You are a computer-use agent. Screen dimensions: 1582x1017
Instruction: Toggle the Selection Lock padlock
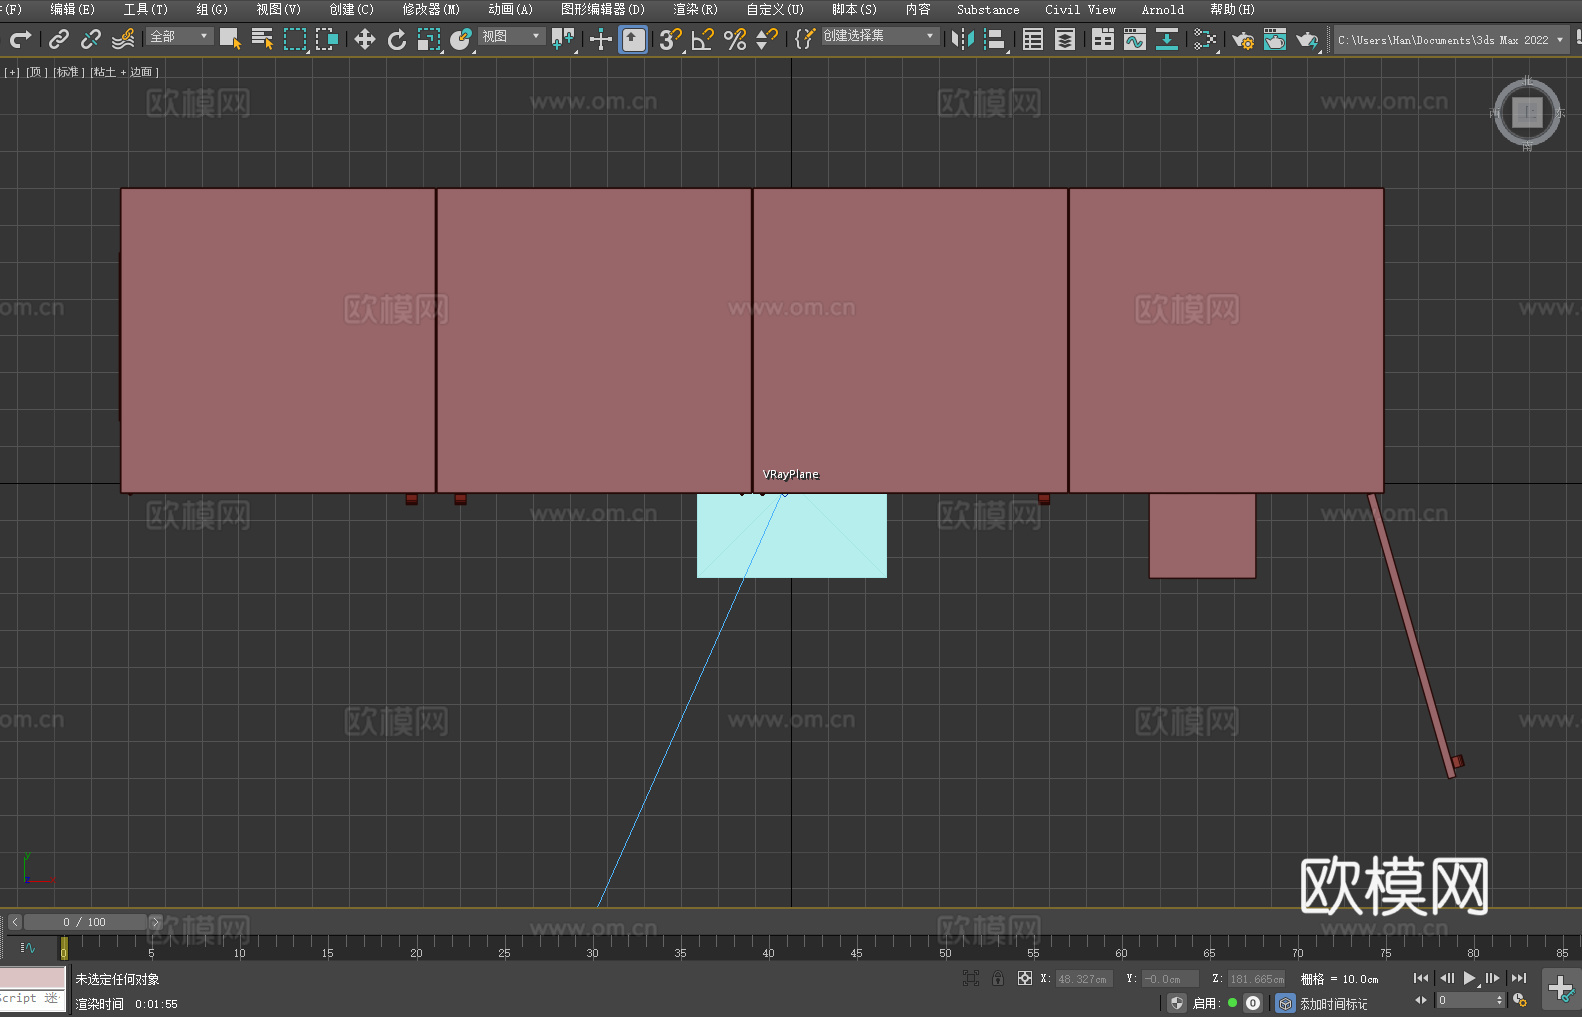point(998,978)
